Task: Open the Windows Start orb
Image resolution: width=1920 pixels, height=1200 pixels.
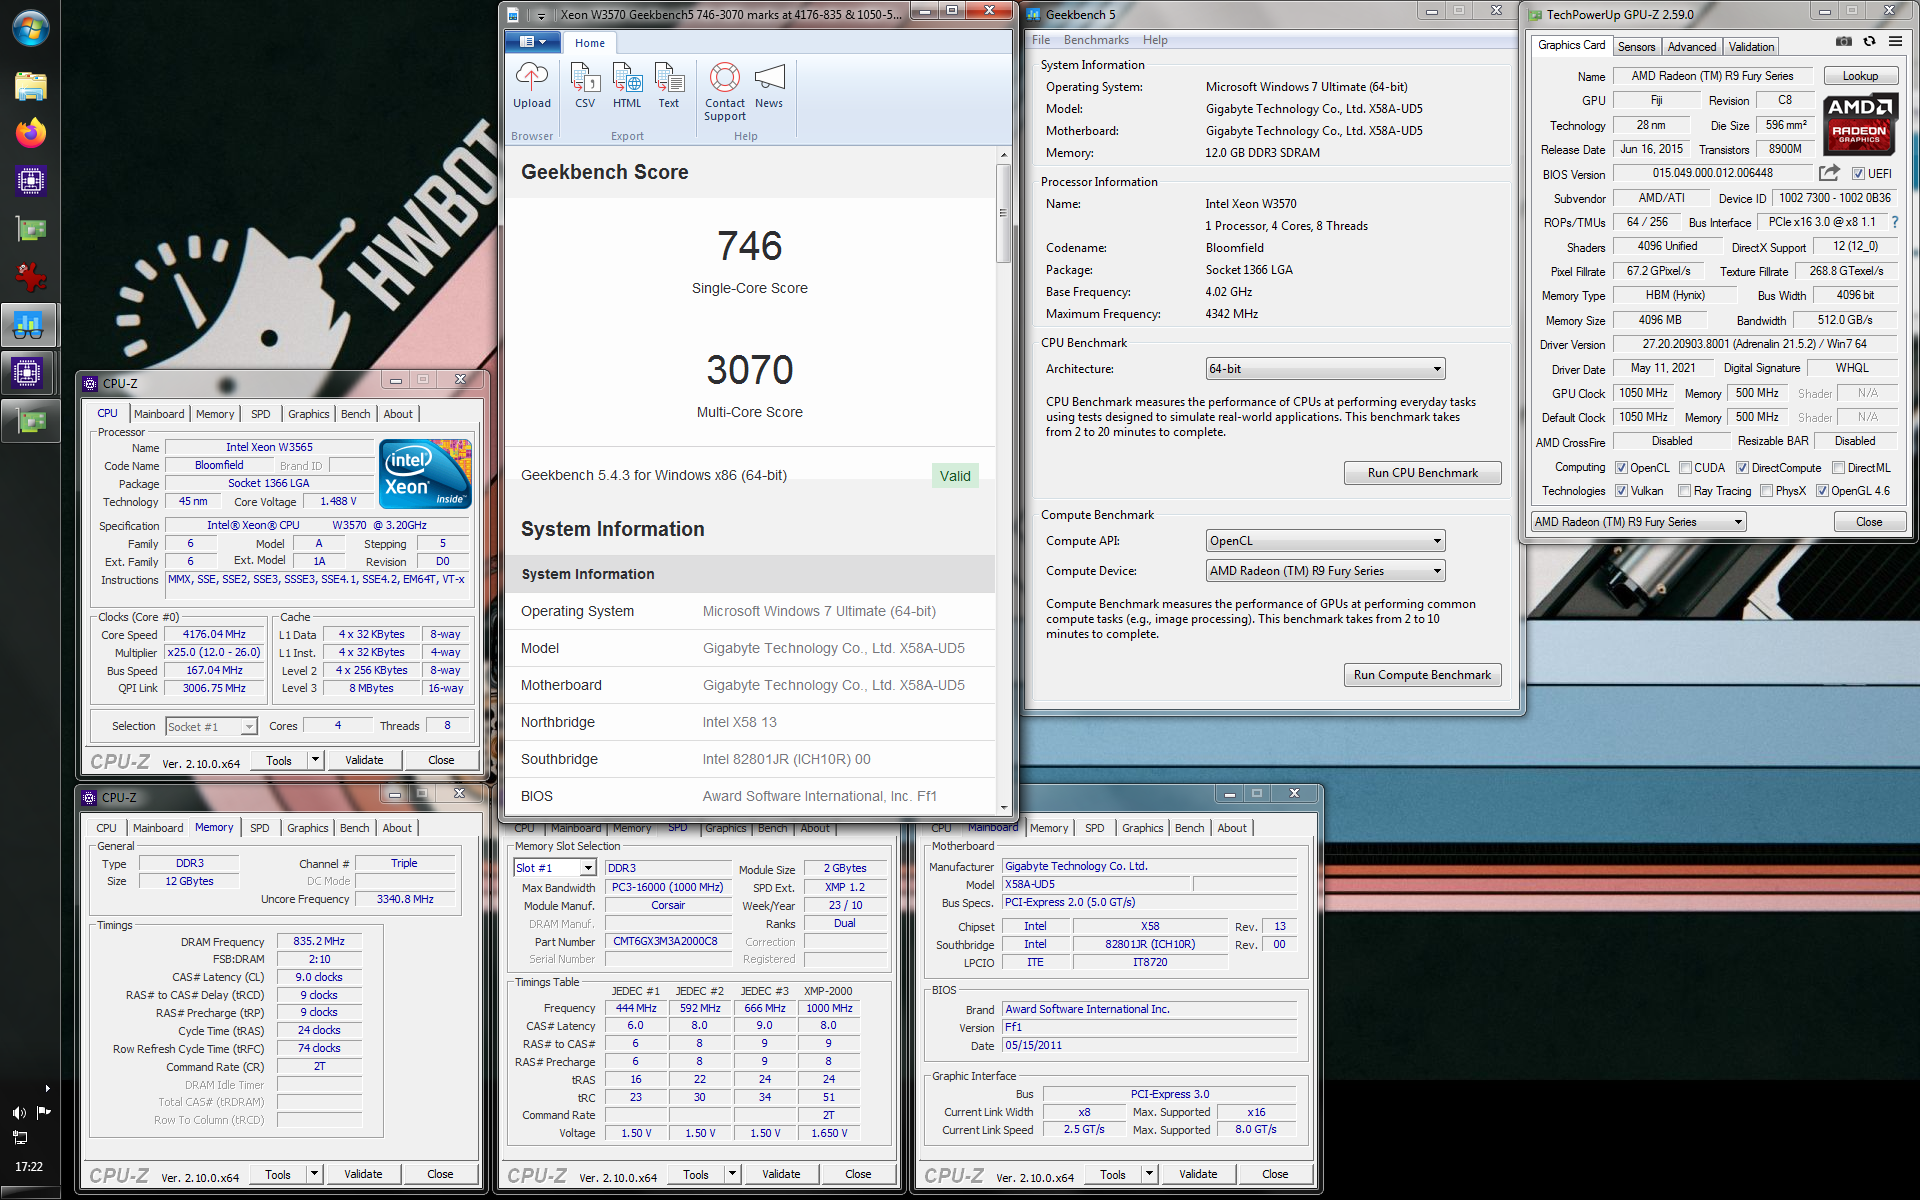Action: pos(30,28)
